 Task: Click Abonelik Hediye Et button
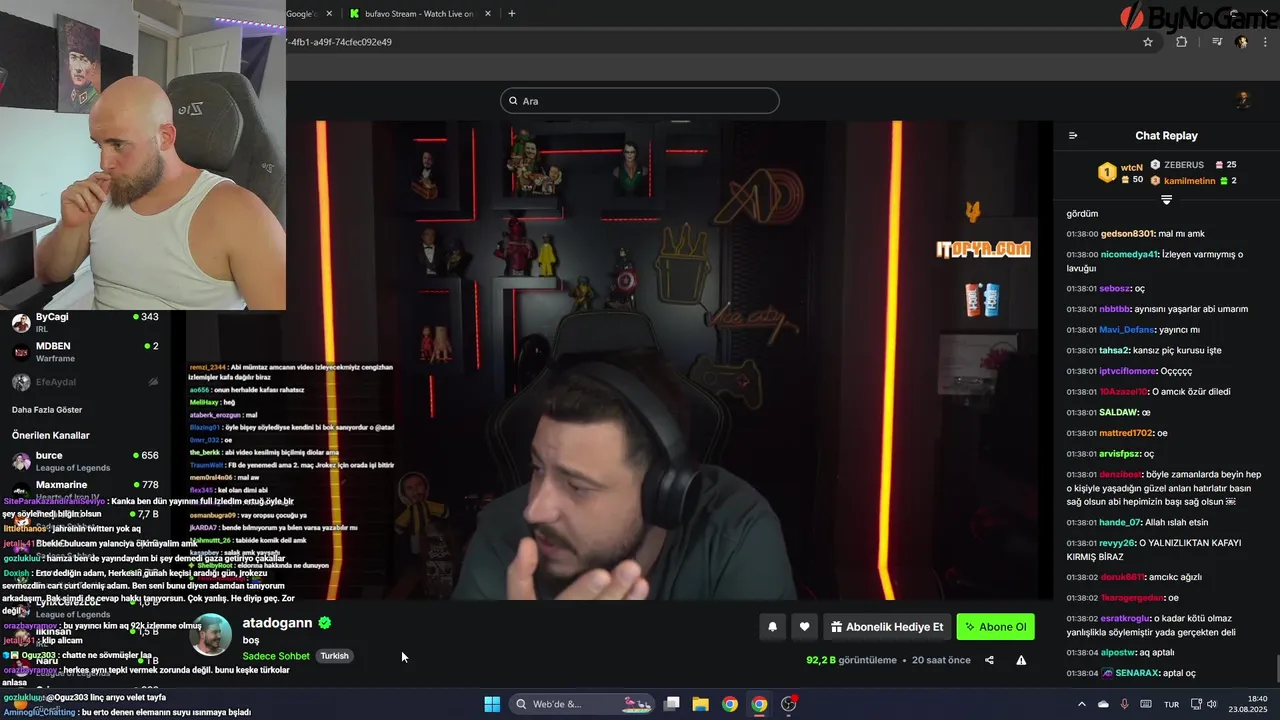[887, 627]
